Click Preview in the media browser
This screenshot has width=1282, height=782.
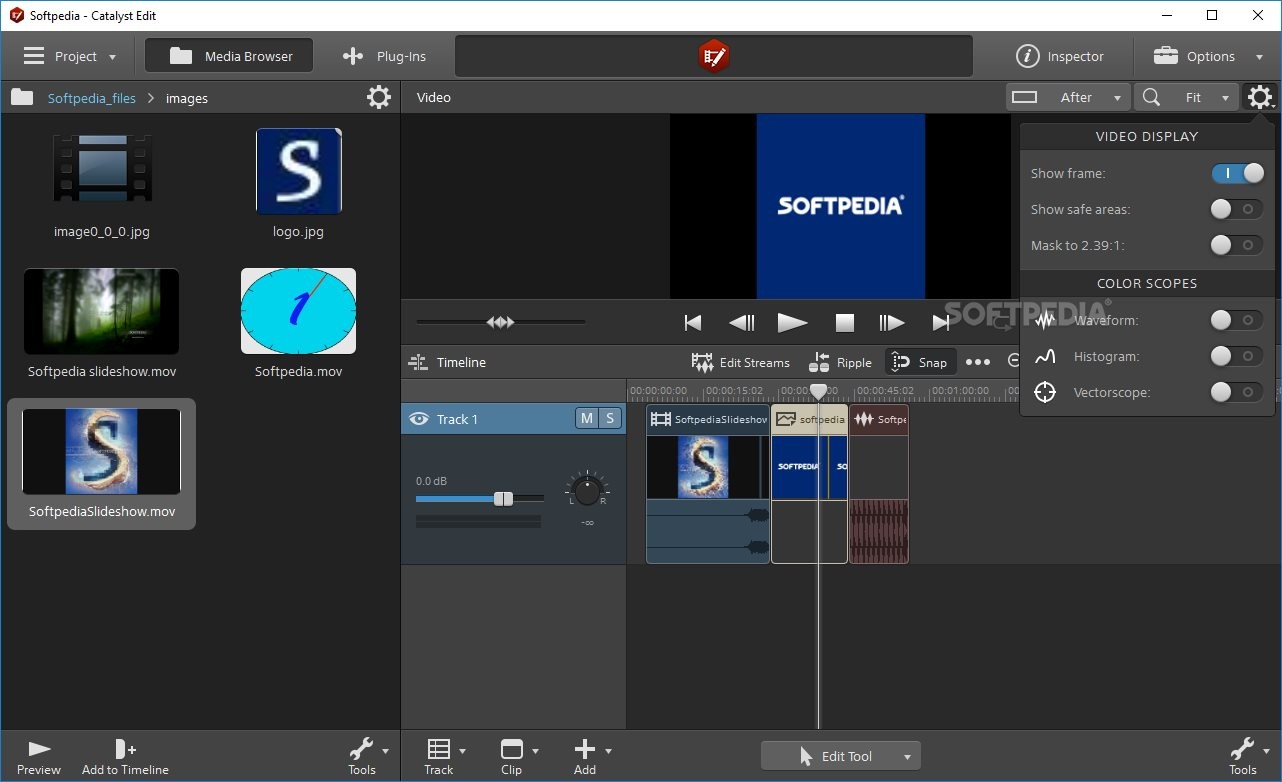click(x=39, y=757)
